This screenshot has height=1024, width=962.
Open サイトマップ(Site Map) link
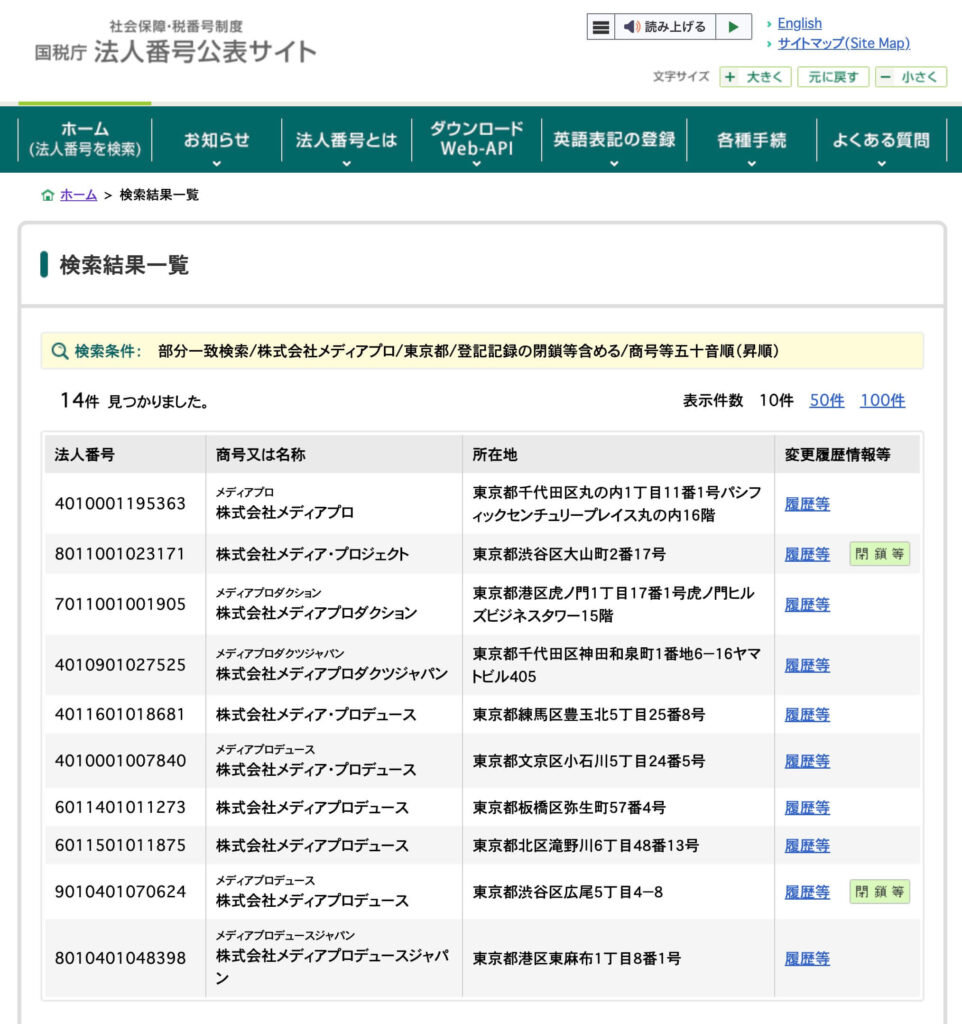click(x=843, y=43)
